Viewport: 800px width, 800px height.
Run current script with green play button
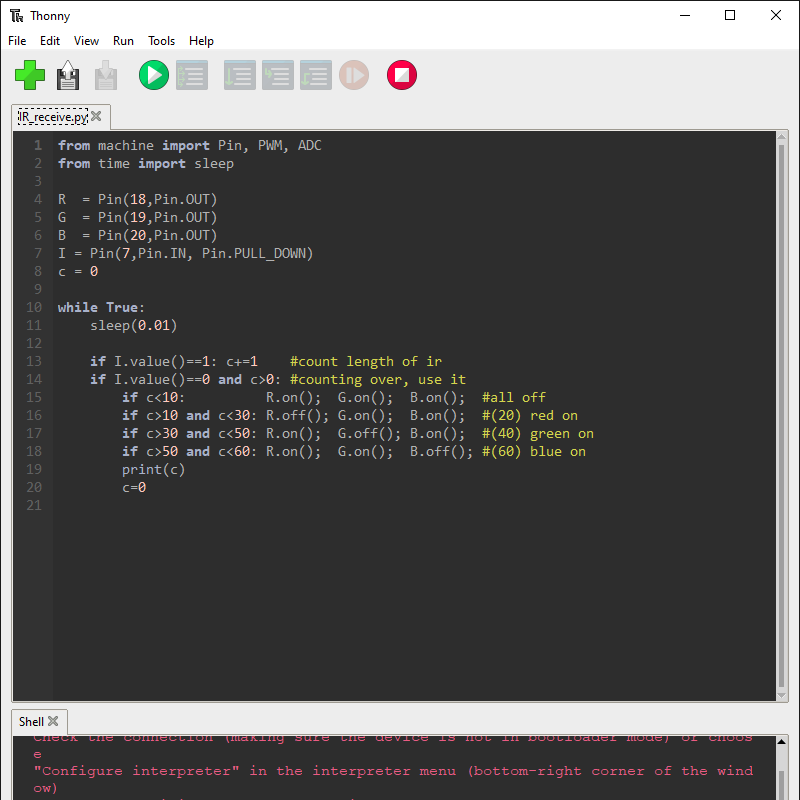point(154,75)
